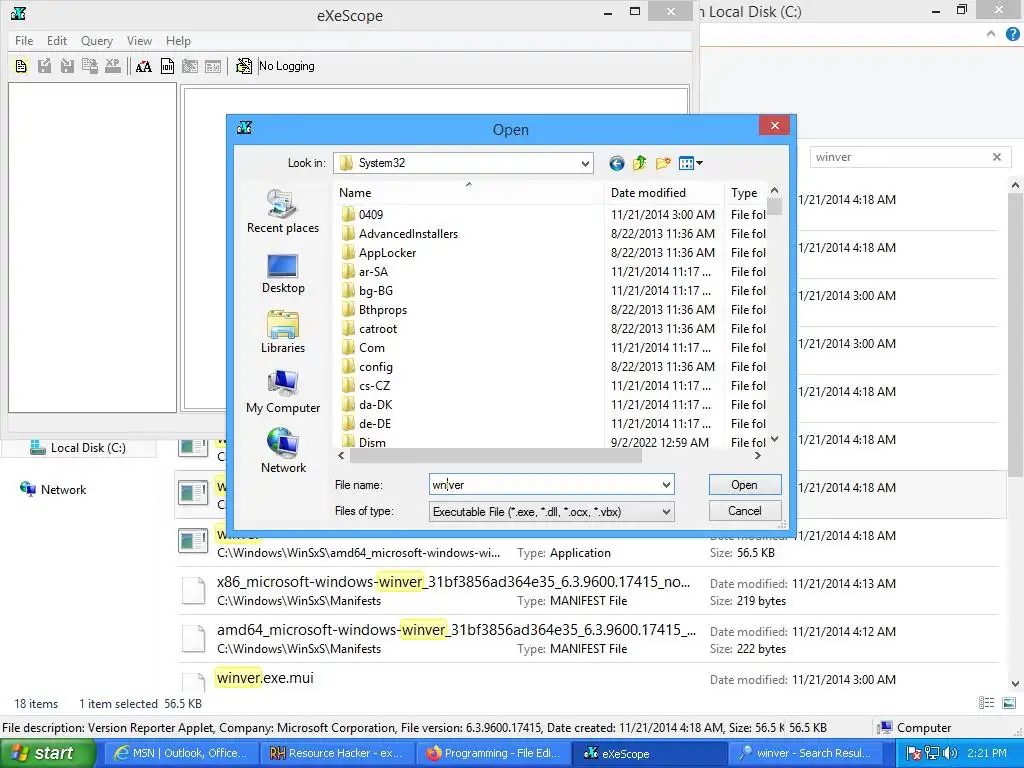Expand the Explorer ribbon chevron
The width and height of the screenshot is (1024, 768).
pyautogui.click(x=991, y=34)
